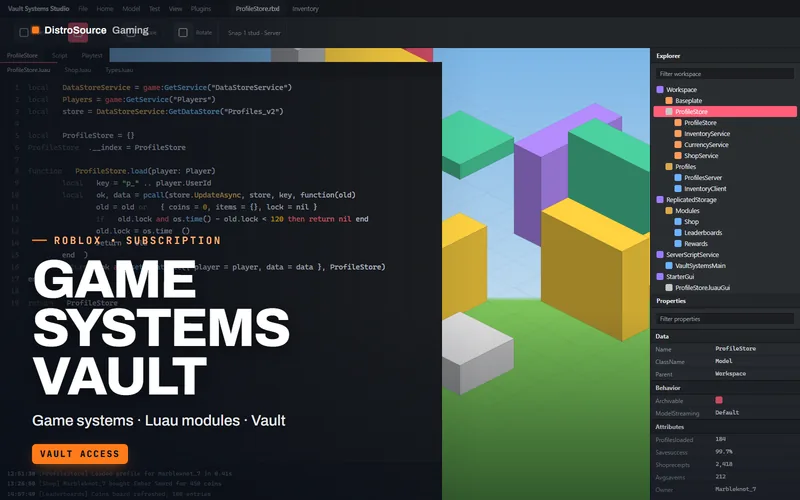
Task: Click the purple ReplicatedStorage service icon
Action: pos(660,199)
